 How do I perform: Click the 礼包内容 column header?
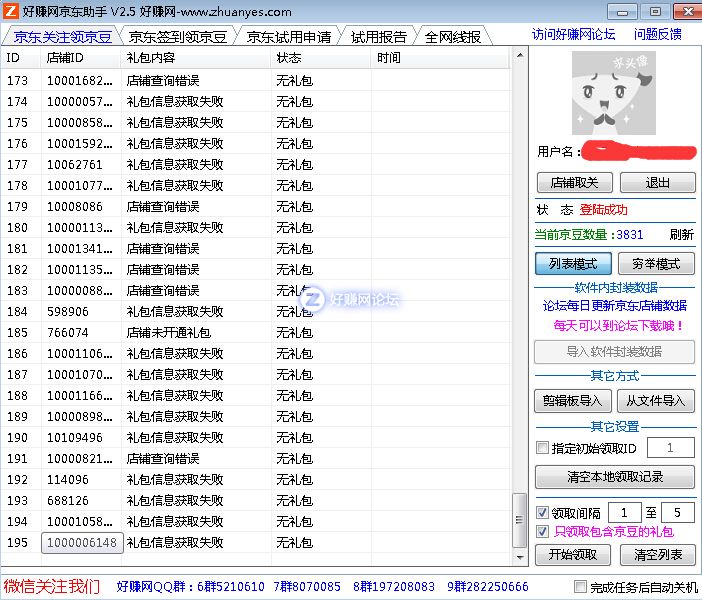[x=196, y=58]
